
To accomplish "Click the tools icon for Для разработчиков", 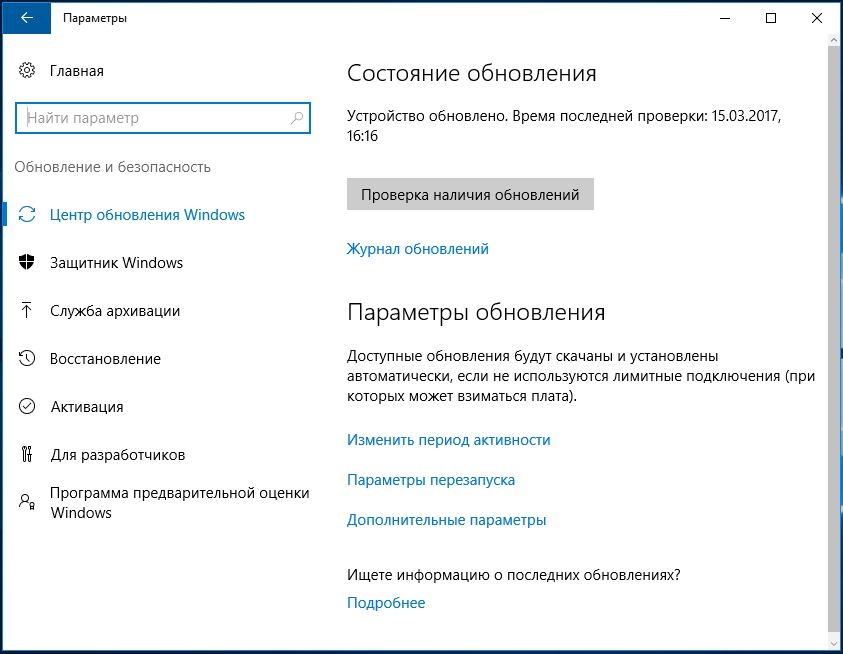I will click(x=27, y=454).
